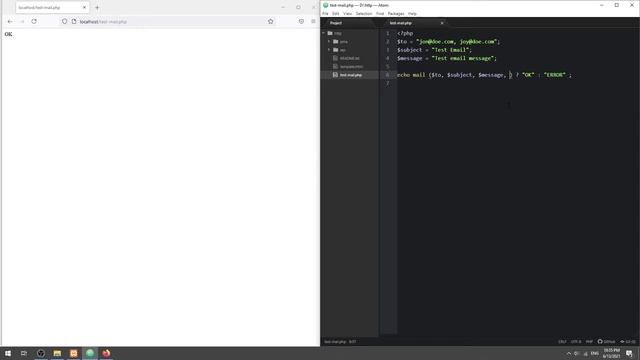Viewport: 640px width, 360px height.
Task: Open the Atom Packages menu
Action: pyautogui.click(x=396, y=13)
